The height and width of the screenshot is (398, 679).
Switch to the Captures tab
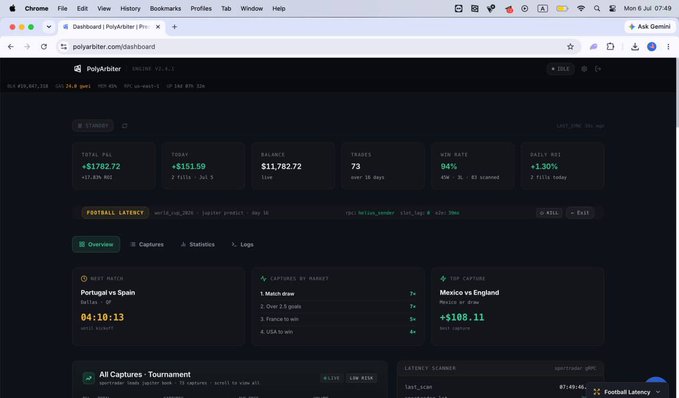pos(147,244)
